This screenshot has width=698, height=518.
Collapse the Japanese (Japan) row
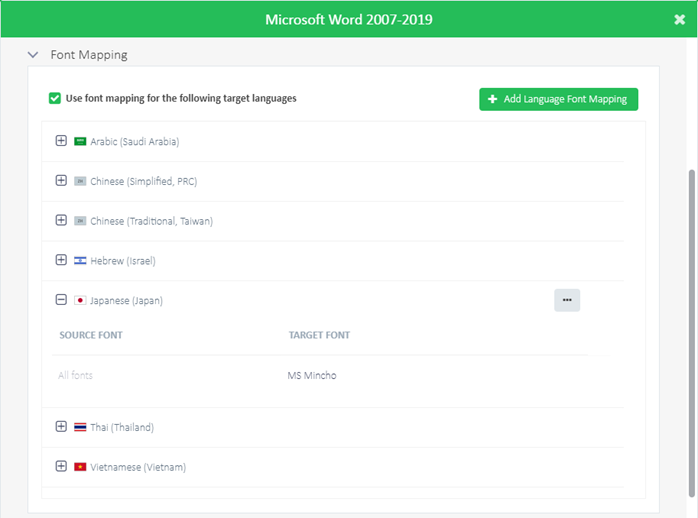click(x=61, y=299)
